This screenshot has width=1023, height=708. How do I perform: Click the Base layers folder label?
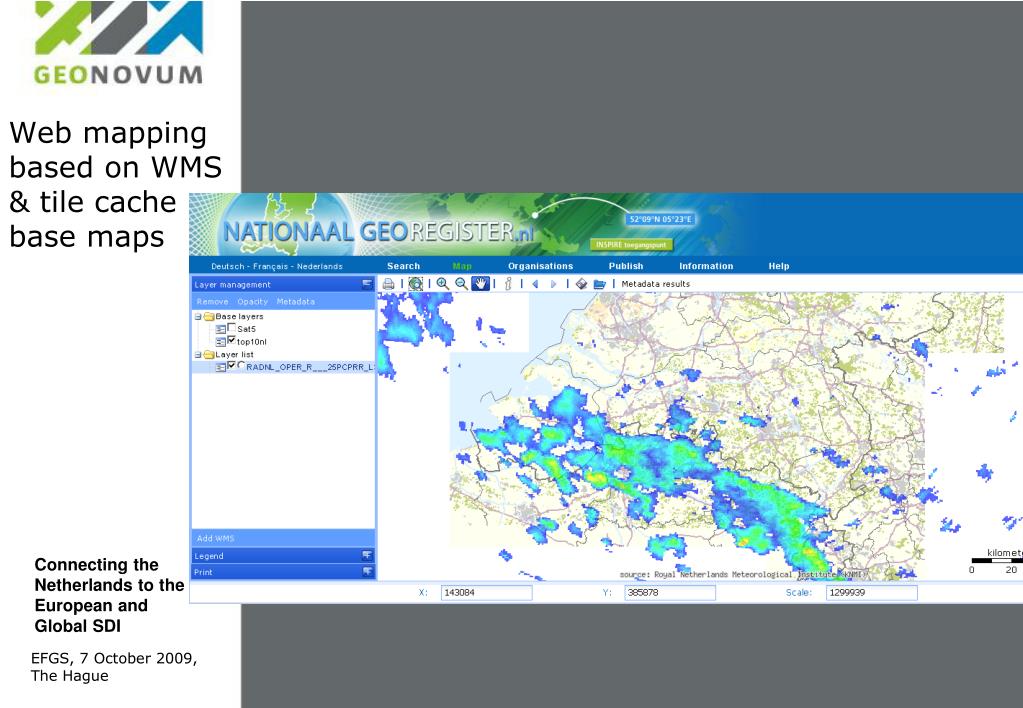(x=239, y=316)
